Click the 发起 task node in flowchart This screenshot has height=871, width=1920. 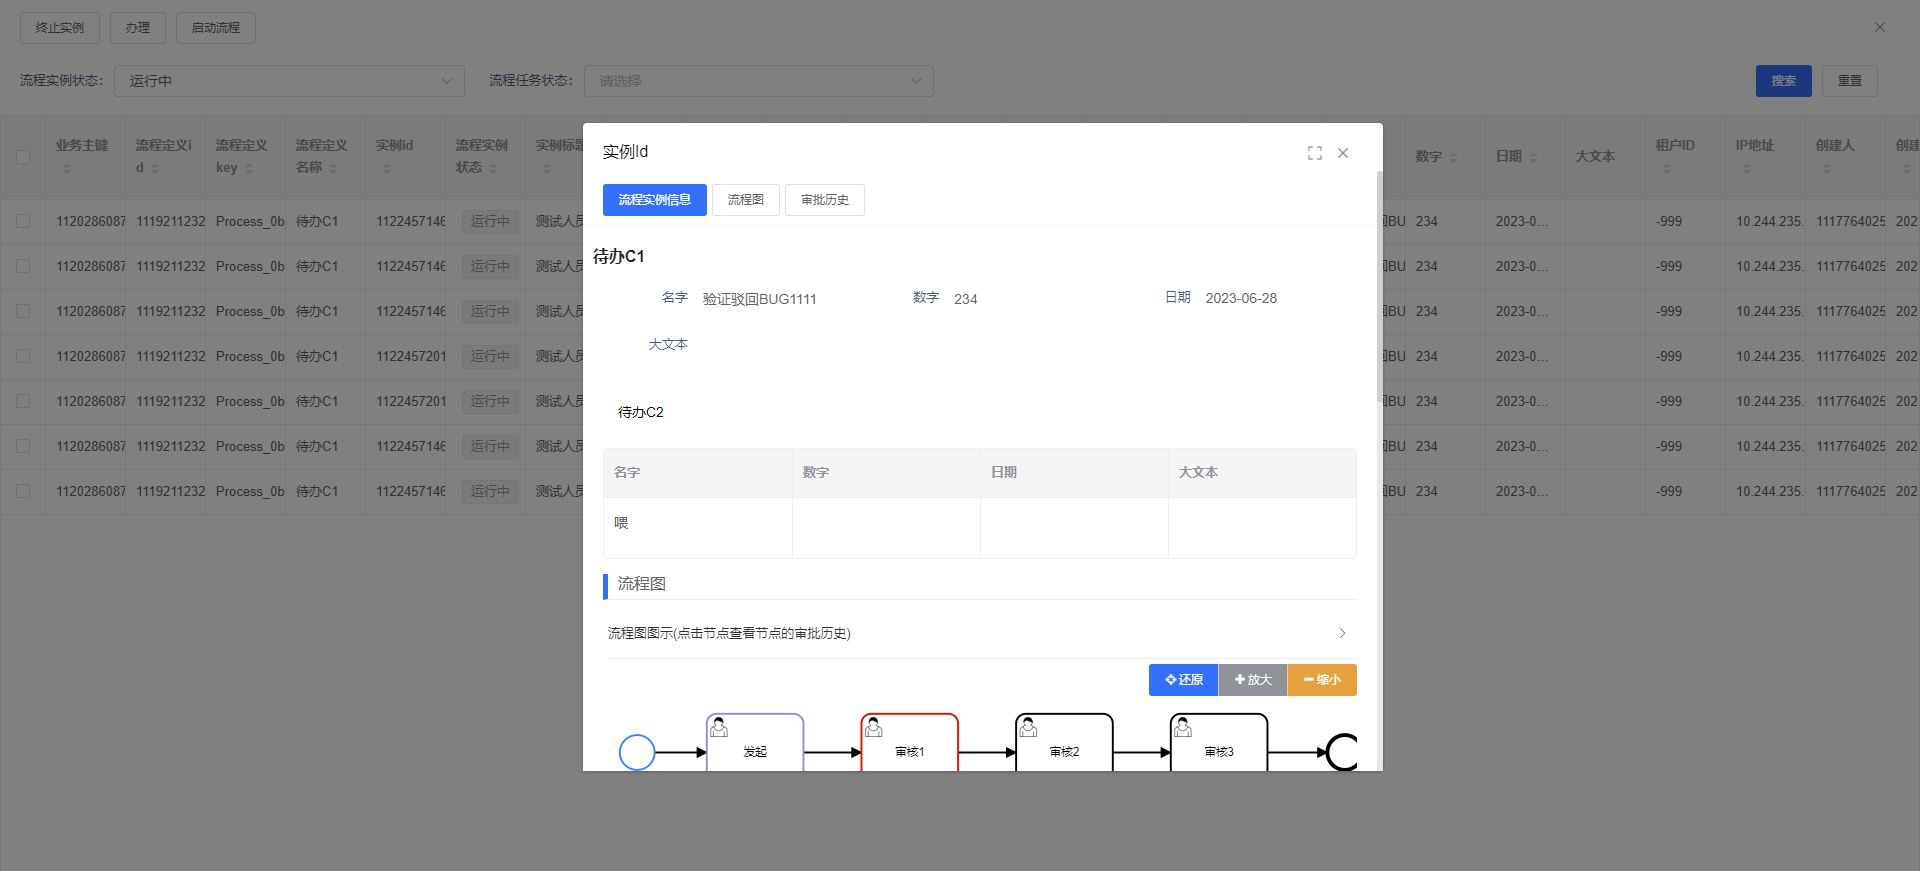point(755,745)
